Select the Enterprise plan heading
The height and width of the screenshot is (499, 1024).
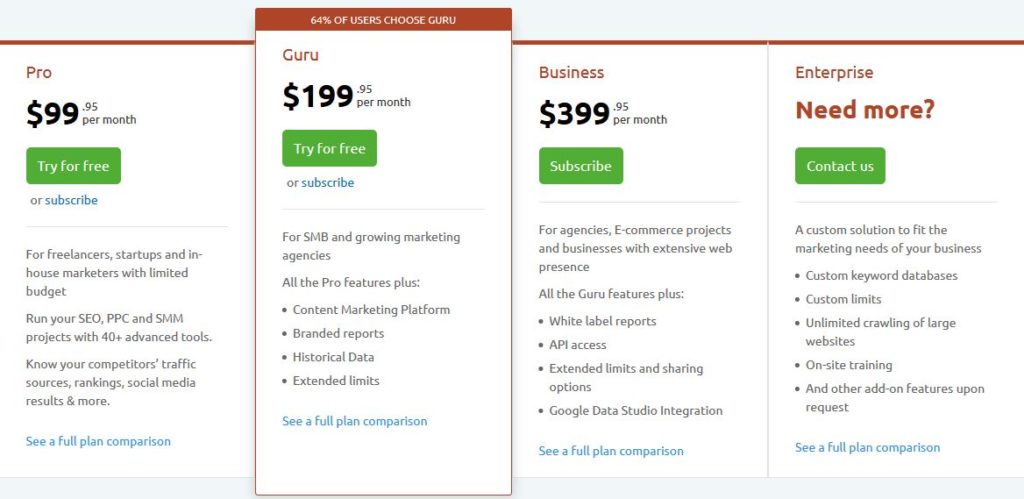coord(834,72)
